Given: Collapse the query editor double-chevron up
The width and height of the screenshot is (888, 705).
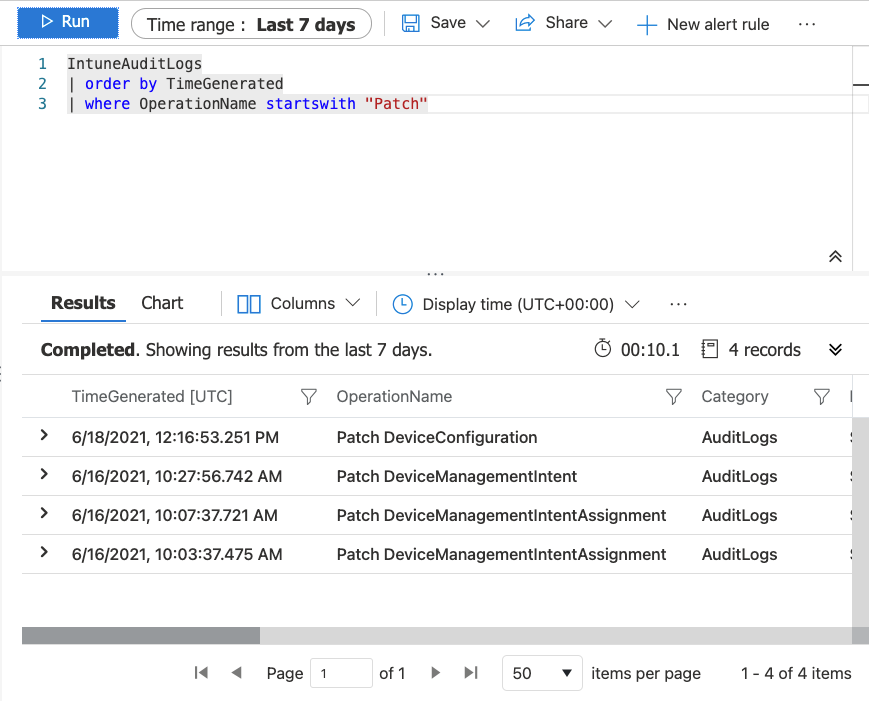Looking at the screenshot, I should pos(835,257).
